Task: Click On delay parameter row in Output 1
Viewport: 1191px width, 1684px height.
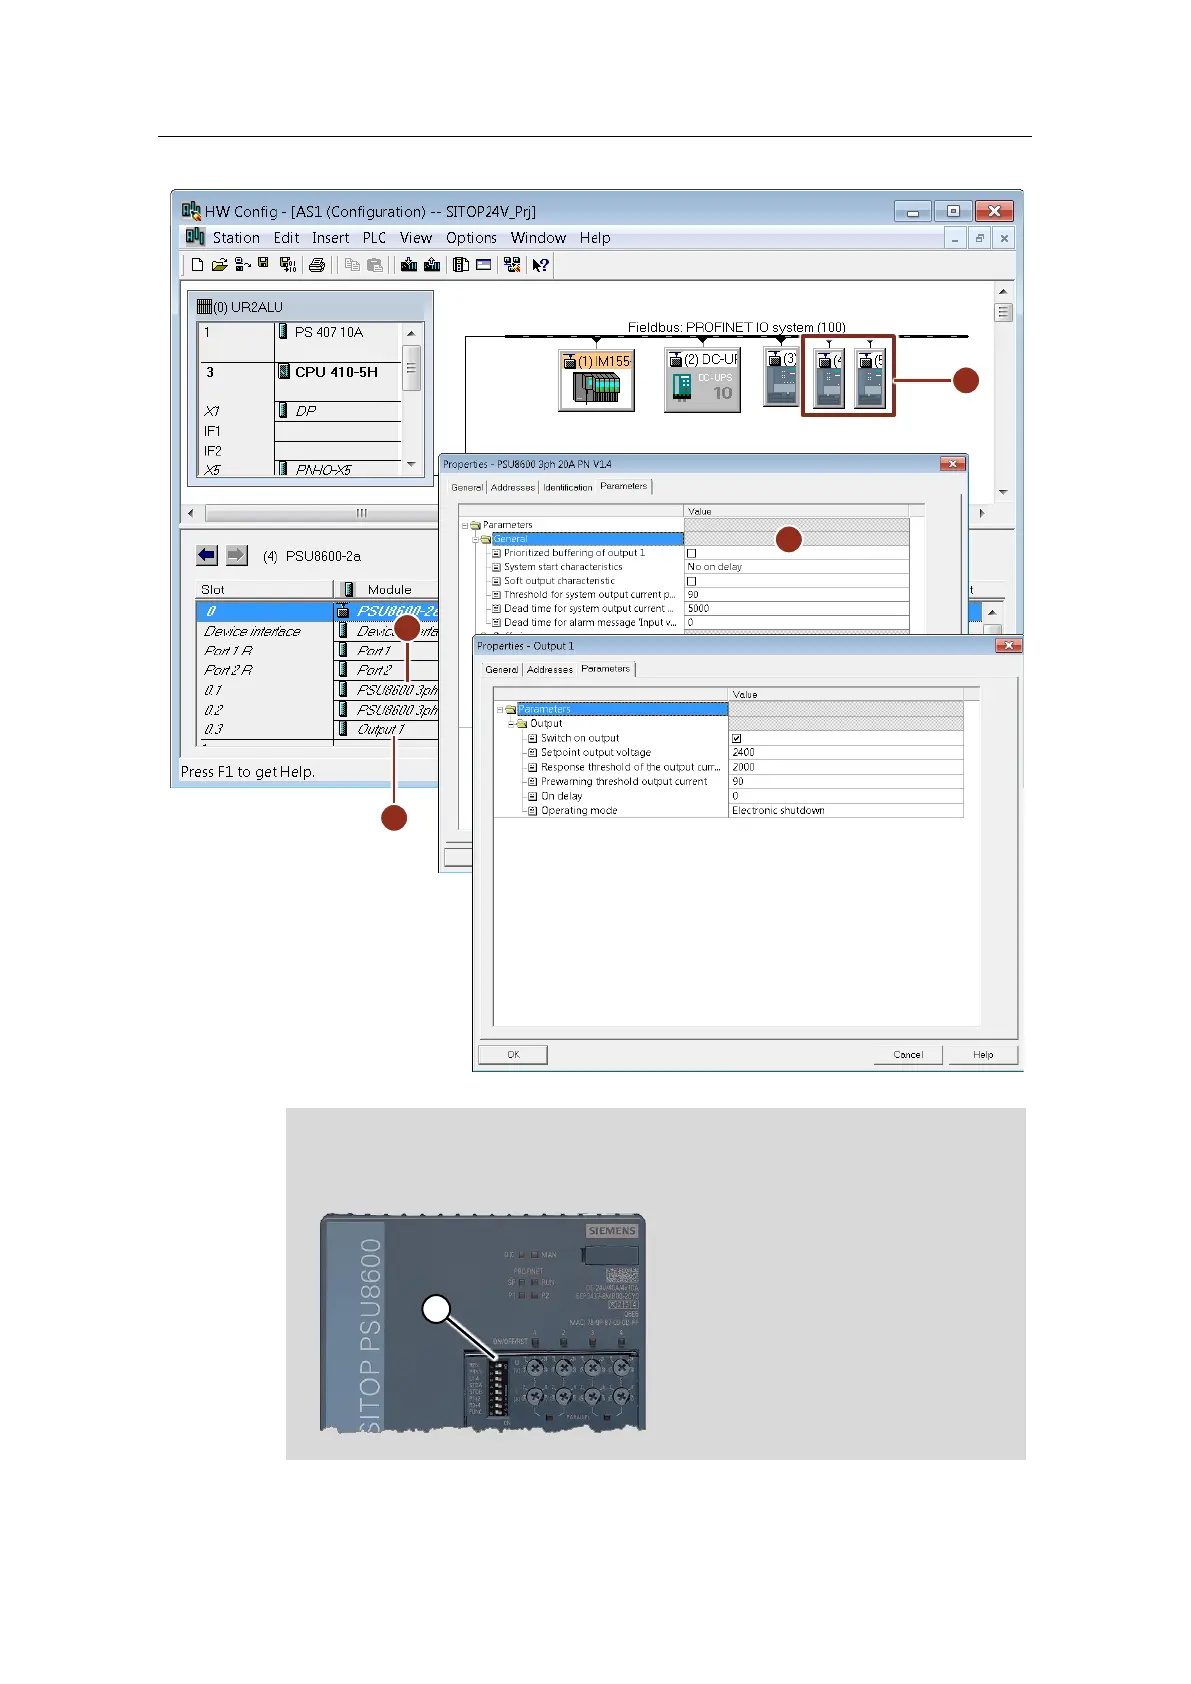Action: 728,796
